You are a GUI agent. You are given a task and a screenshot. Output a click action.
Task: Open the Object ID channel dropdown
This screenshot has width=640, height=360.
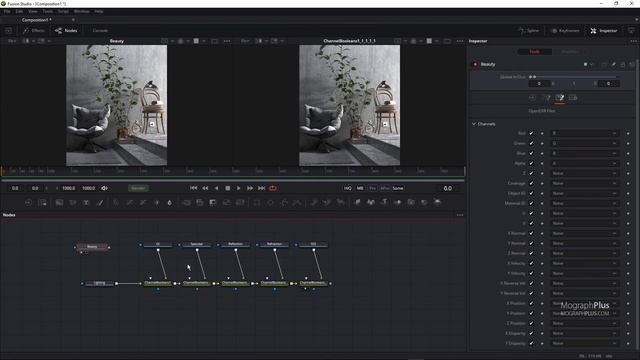(x=584, y=193)
